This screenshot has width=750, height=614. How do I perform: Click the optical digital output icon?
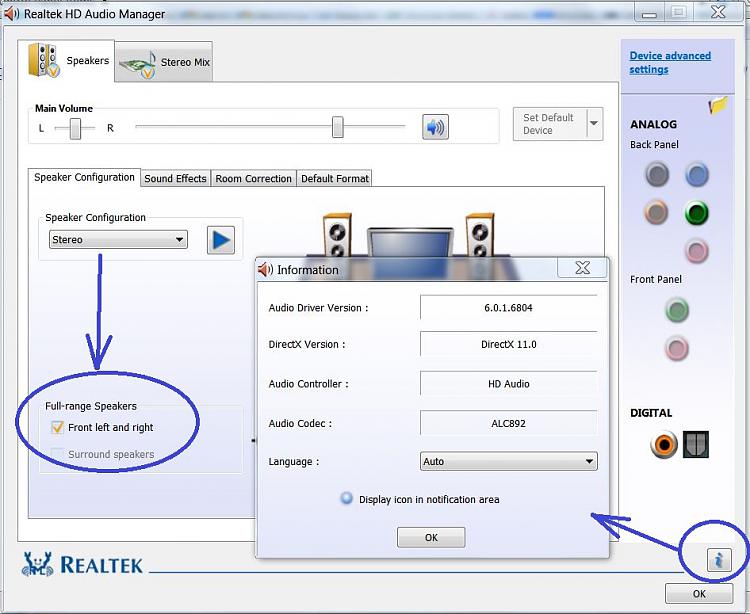[696, 444]
